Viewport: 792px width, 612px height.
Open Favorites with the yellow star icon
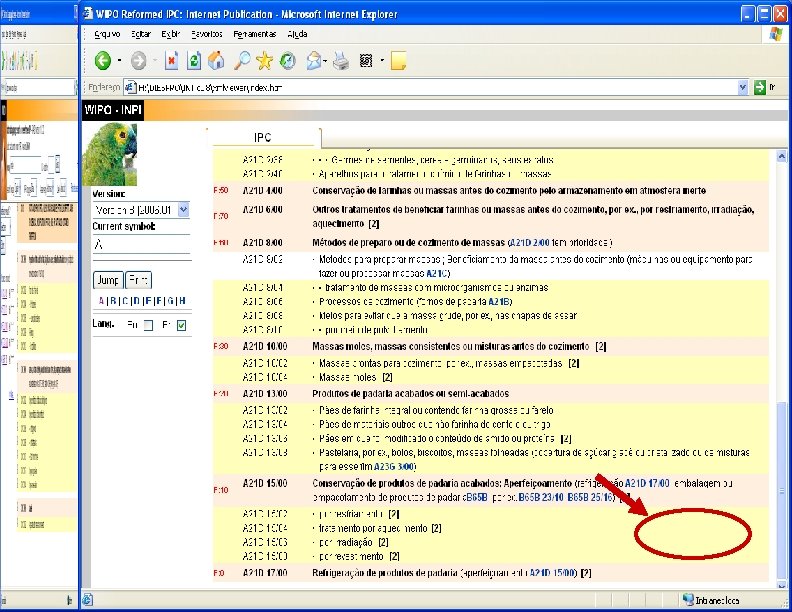click(264, 61)
